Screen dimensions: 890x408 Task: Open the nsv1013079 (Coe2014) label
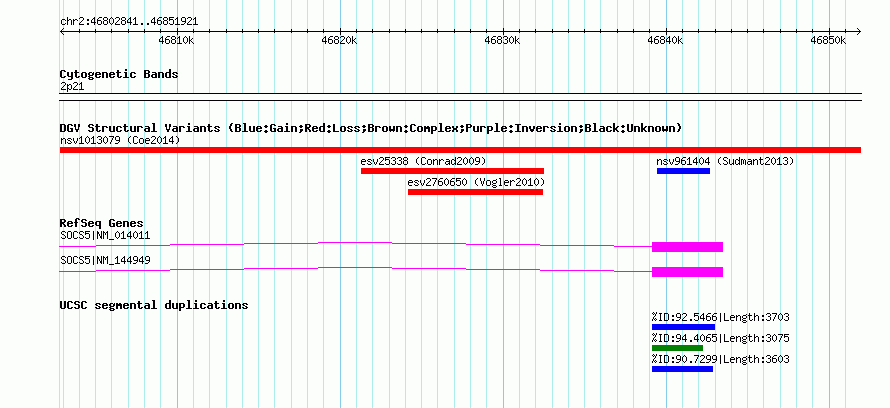pyautogui.click(x=120, y=140)
